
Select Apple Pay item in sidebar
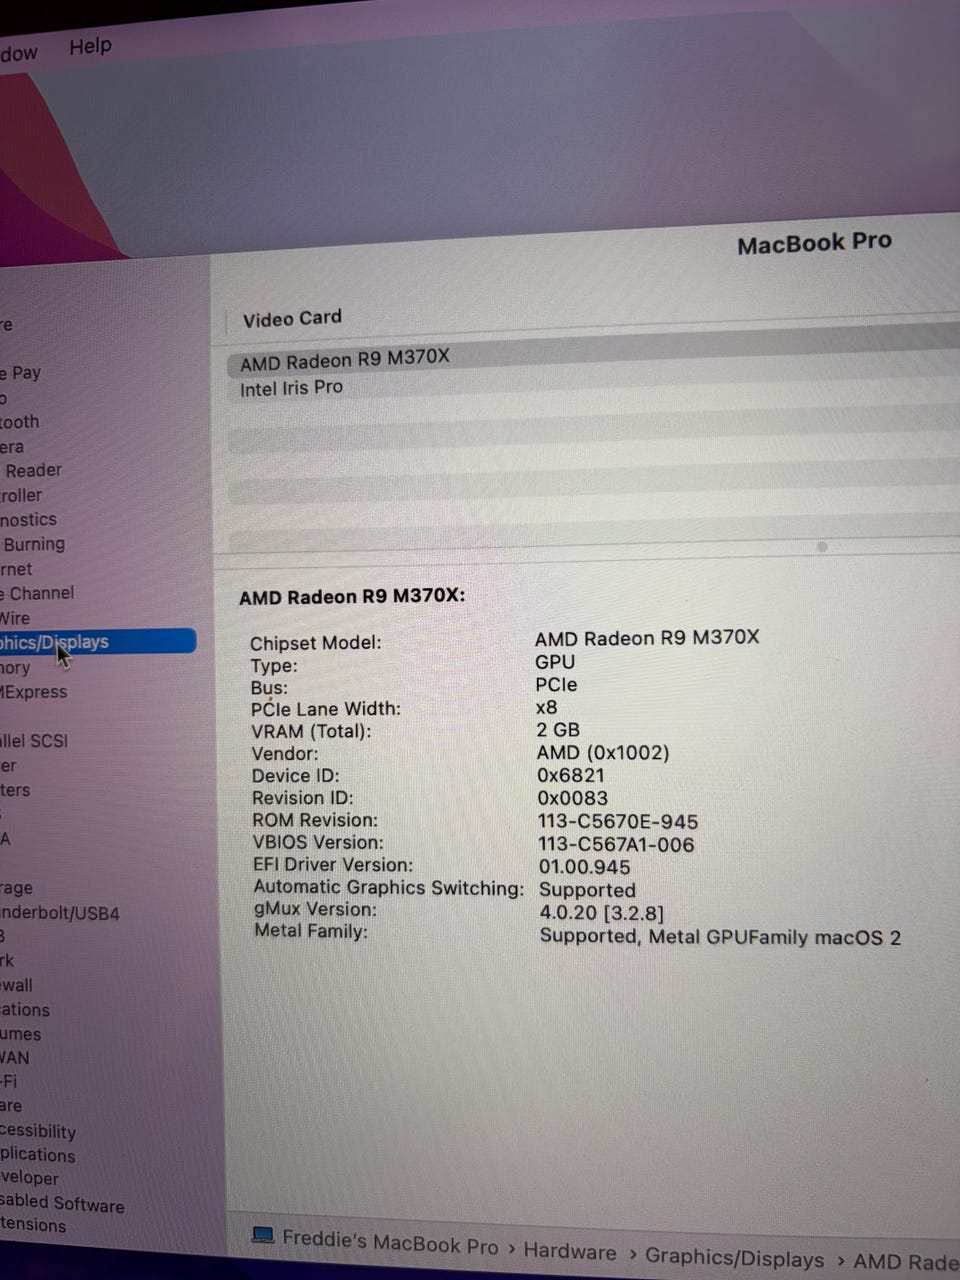20,373
